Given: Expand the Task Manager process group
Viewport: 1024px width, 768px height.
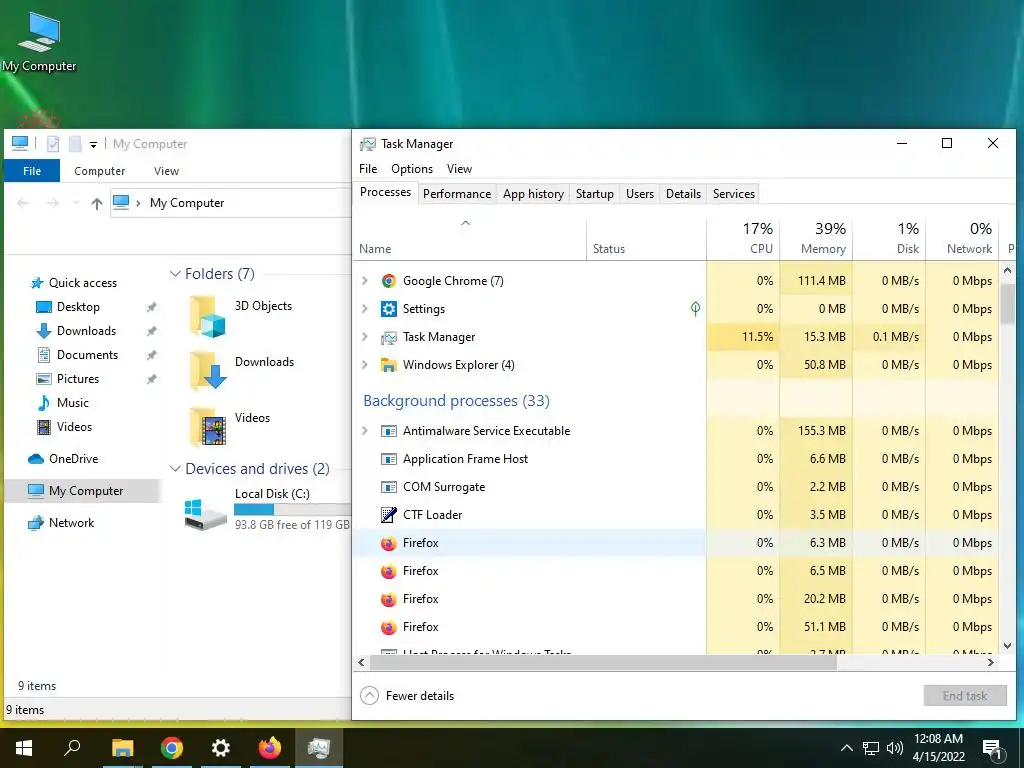Looking at the screenshot, I should [x=364, y=337].
